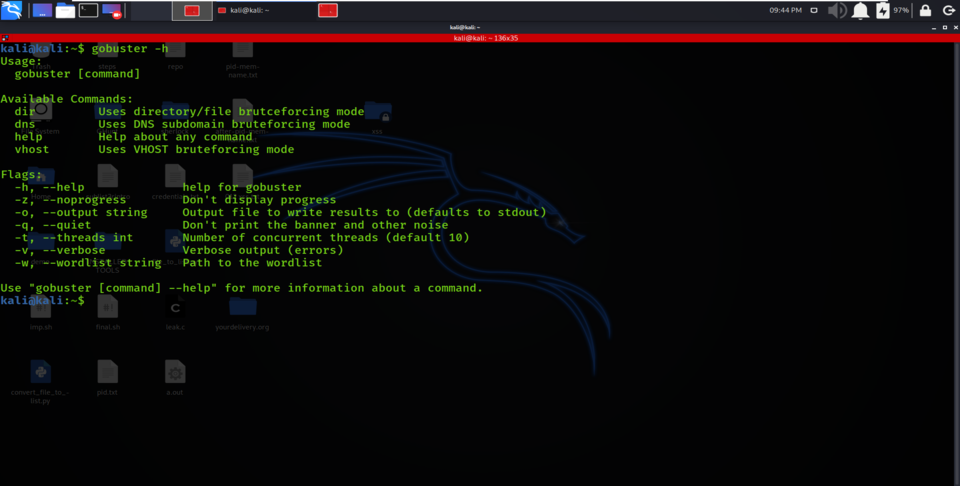Click the 'Flags:' heading
Image resolution: width=960 pixels, height=486 pixels.
tap(21, 174)
